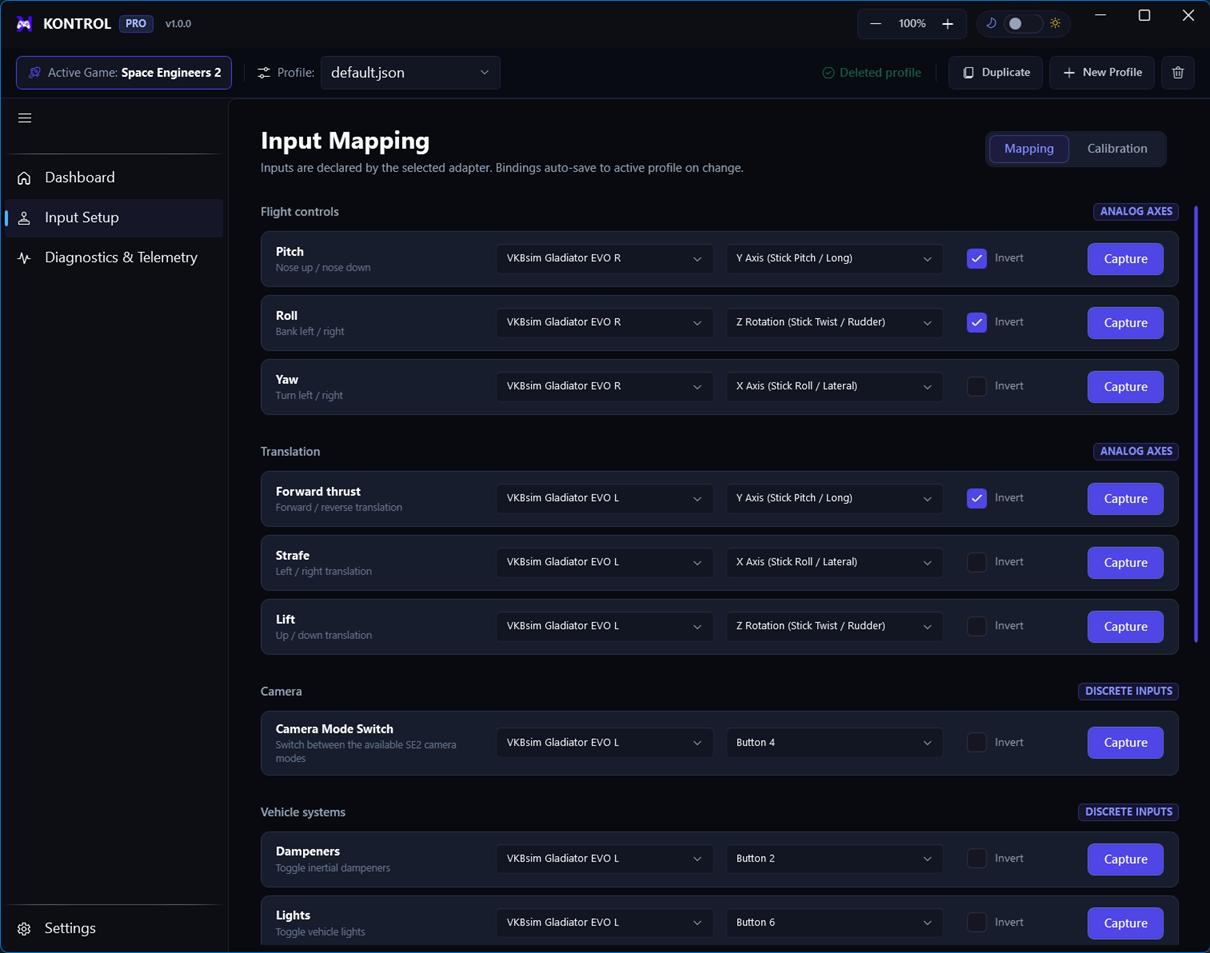Screen dimensions: 1210x953
Task: Check Invert for Camera Mode Switch
Action: [x=977, y=742]
